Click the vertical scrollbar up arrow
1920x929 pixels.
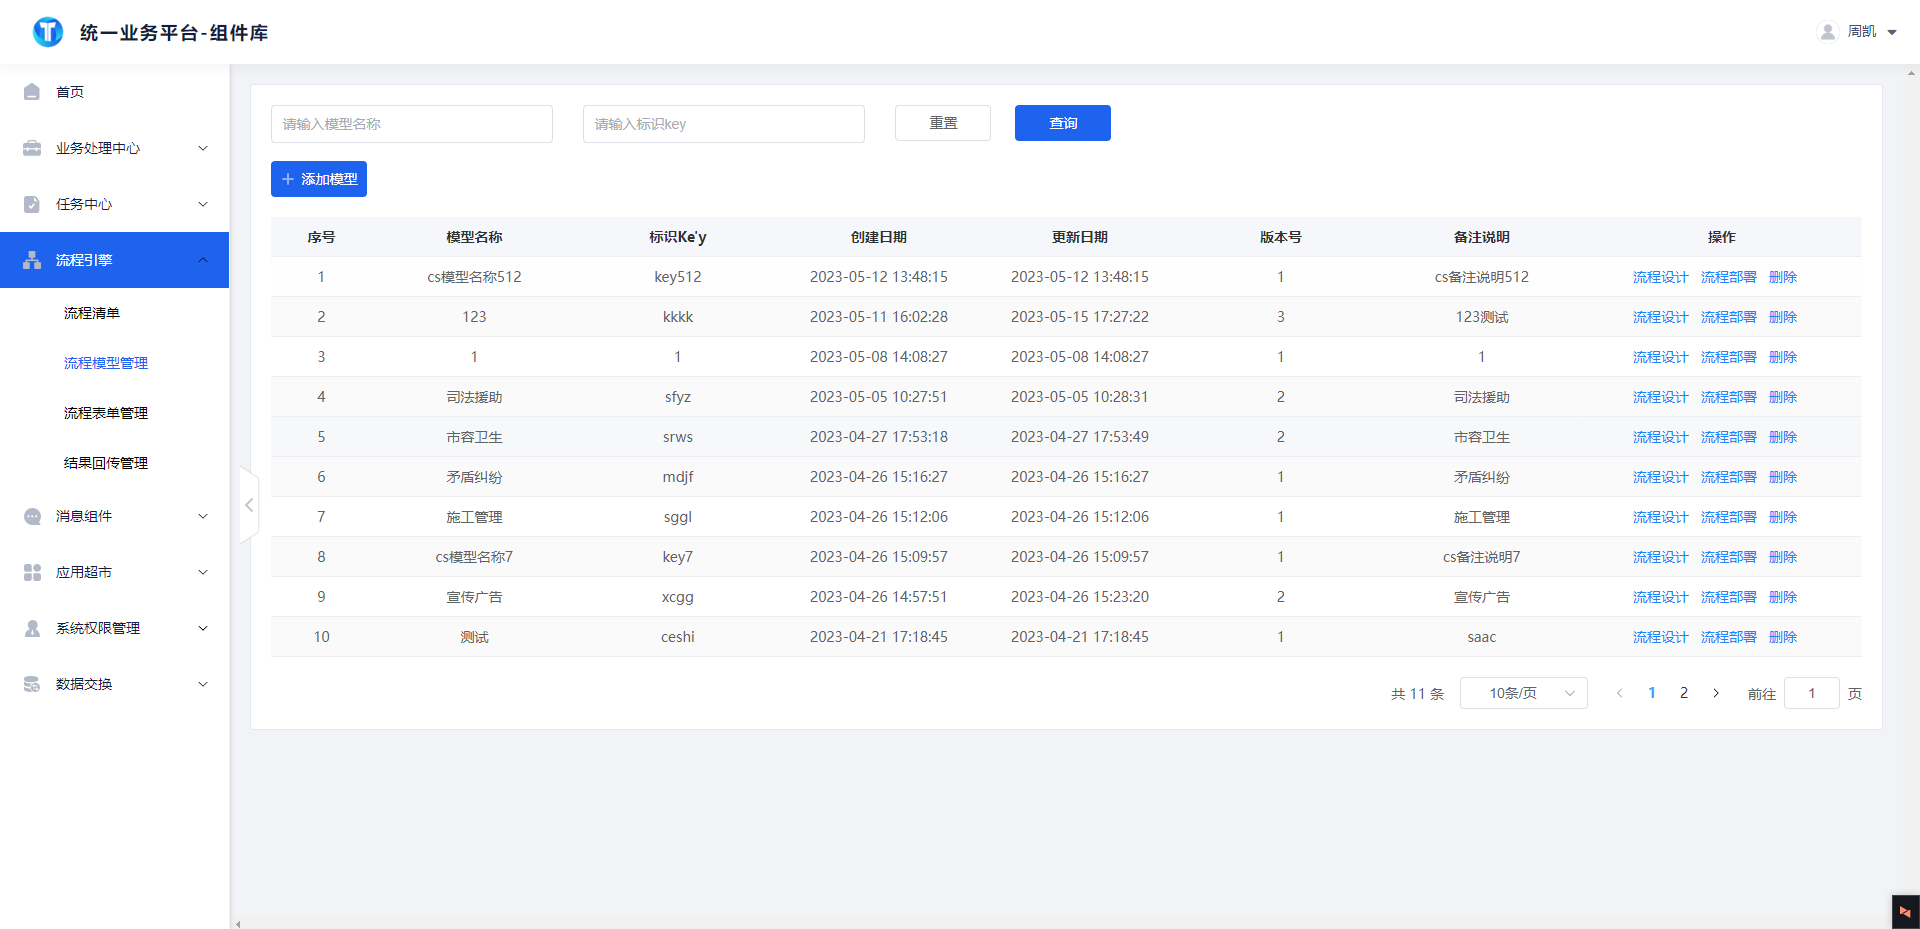pyautogui.click(x=1913, y=72)
